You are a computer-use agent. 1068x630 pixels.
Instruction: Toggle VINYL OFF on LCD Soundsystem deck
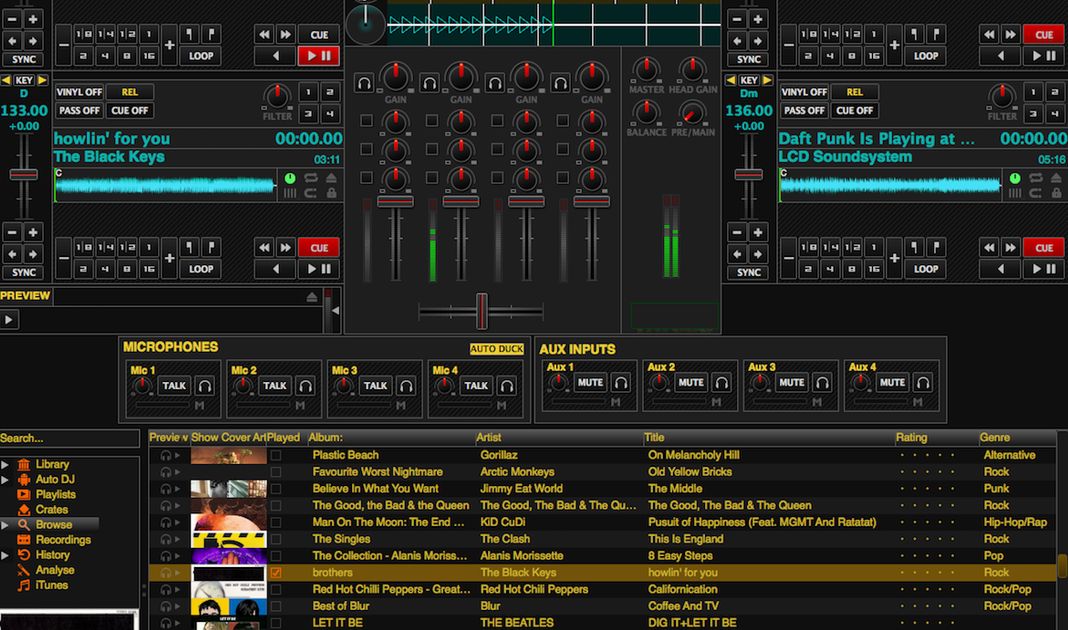point(805,92)
